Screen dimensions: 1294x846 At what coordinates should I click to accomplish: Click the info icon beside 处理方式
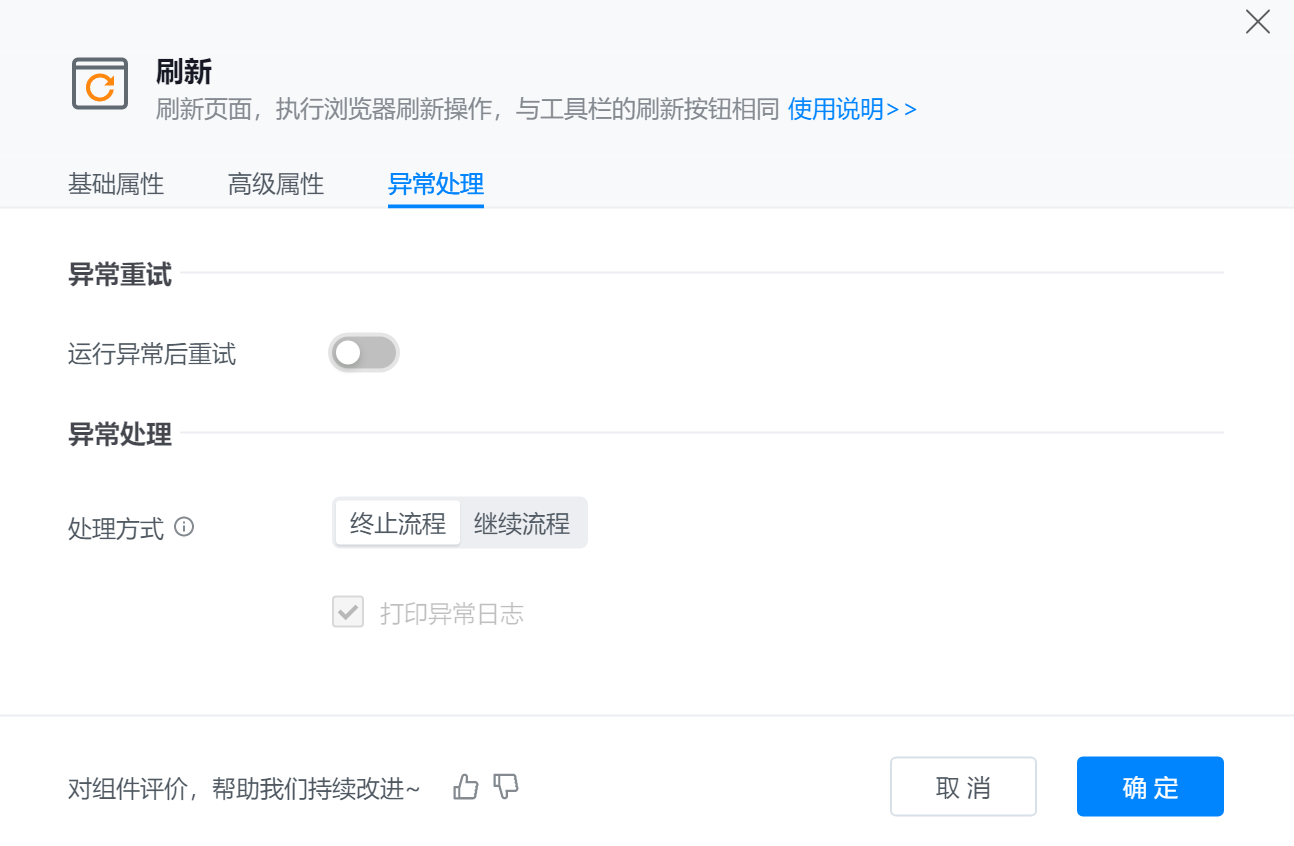(184, 526)
